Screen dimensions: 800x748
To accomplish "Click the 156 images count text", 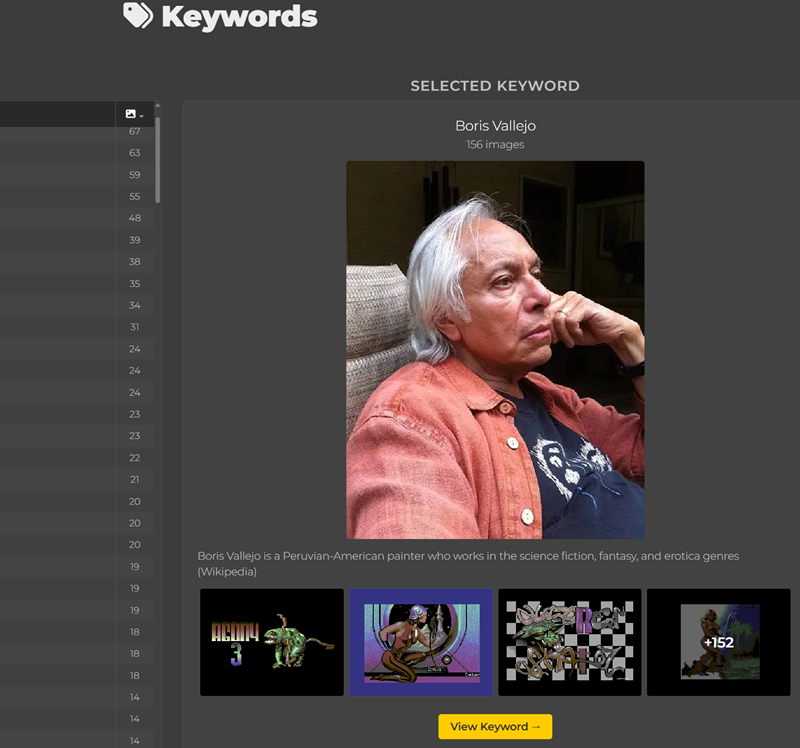I will click(x=495, y=144).
